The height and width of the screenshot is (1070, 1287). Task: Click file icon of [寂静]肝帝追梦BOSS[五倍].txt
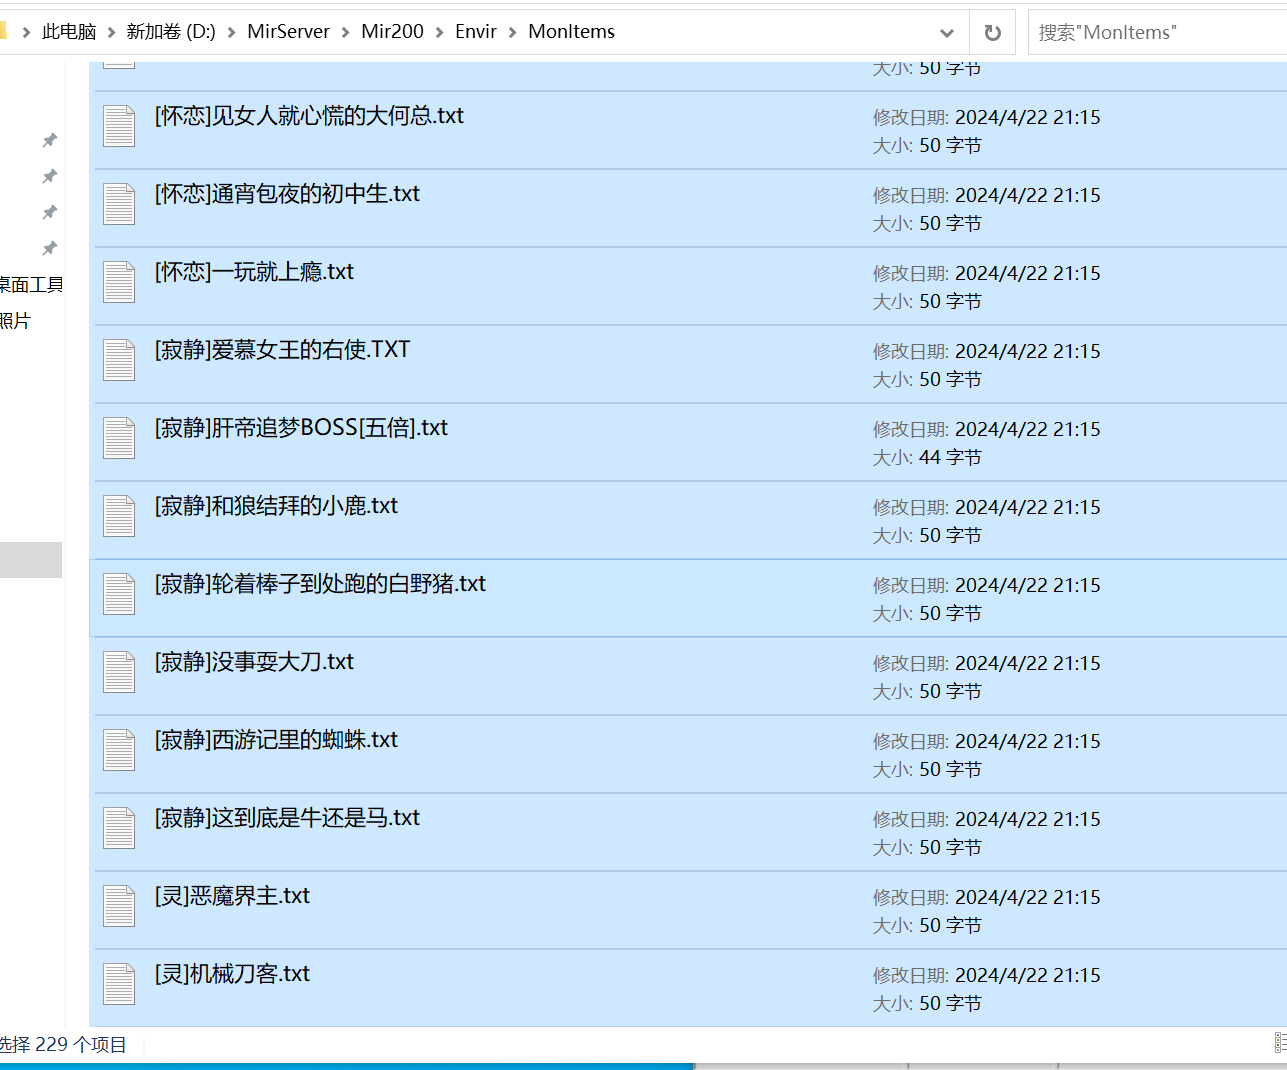[119, 438]
